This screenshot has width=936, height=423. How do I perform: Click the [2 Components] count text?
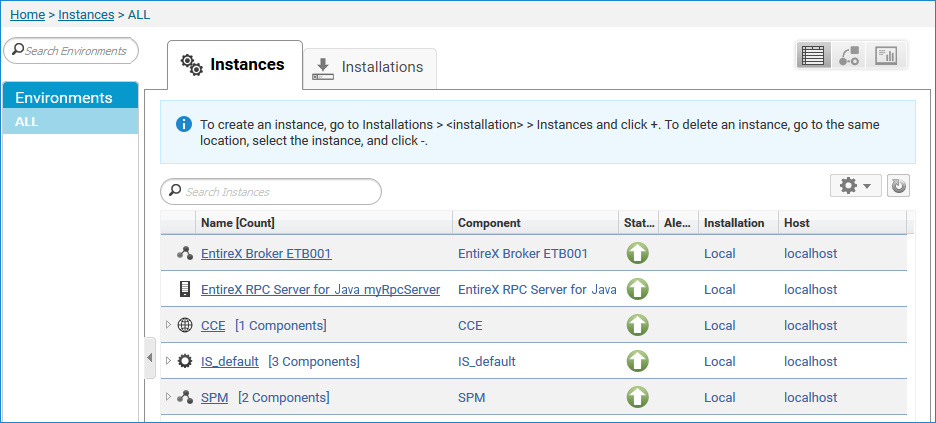[284, 397]
